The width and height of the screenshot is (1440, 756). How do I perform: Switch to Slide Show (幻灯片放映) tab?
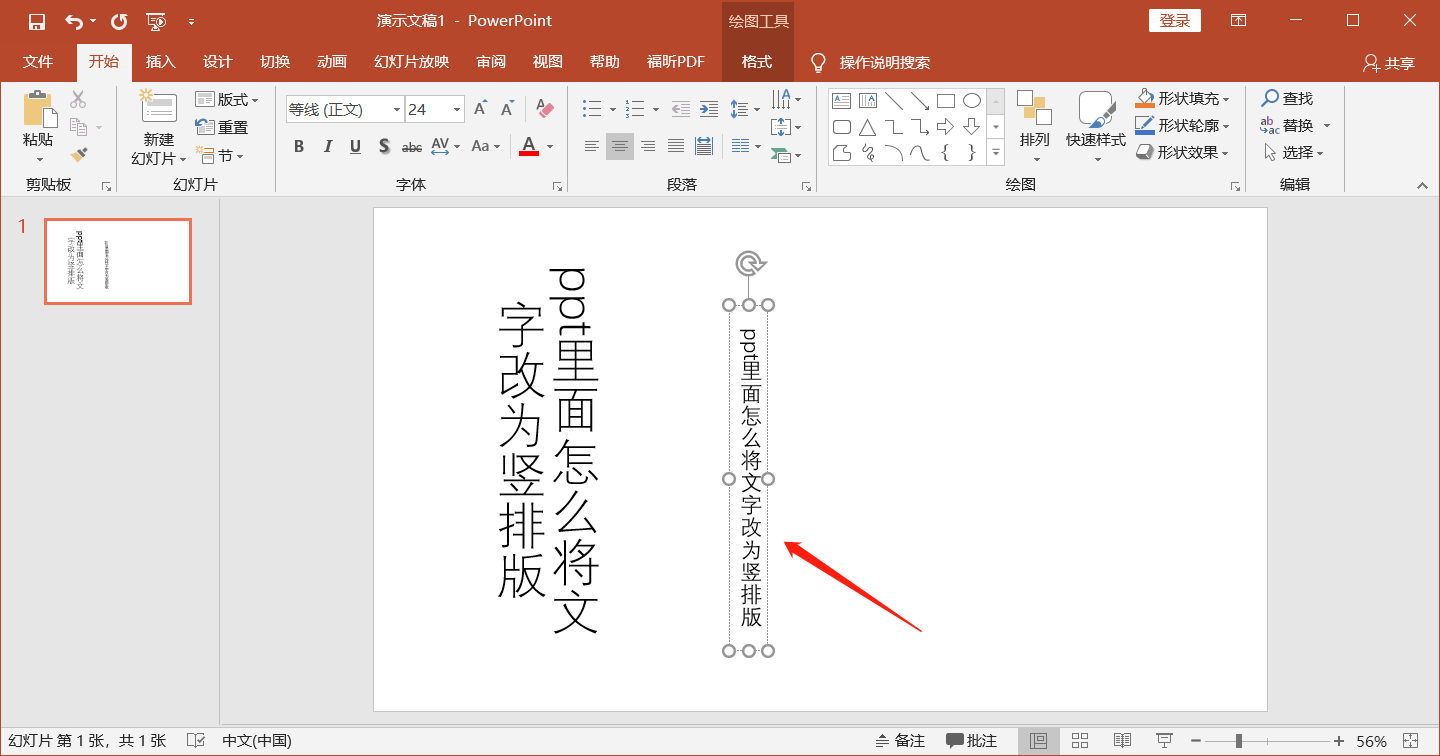(412, 62)
